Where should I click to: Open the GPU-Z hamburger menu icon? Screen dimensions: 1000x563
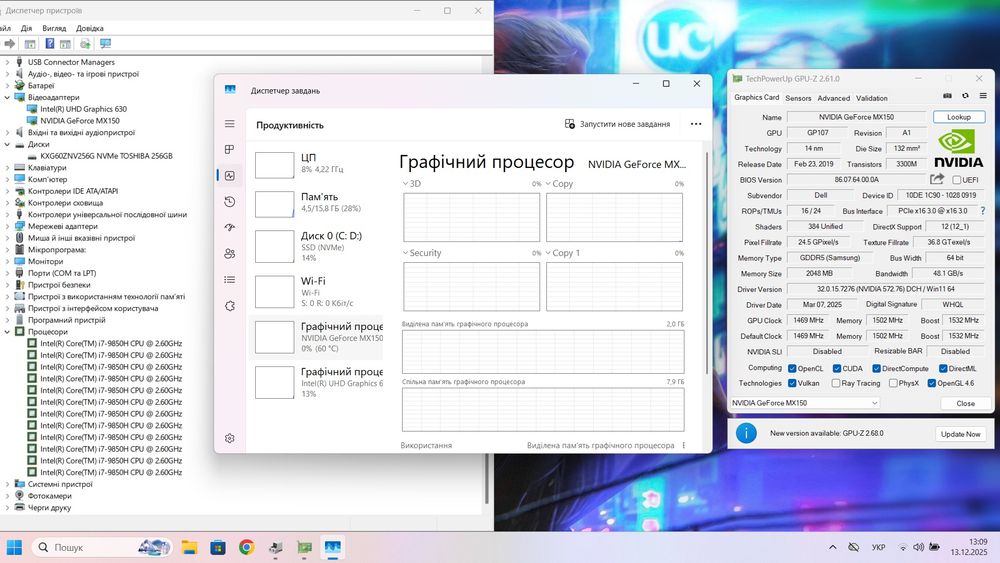tap(983, 96)
